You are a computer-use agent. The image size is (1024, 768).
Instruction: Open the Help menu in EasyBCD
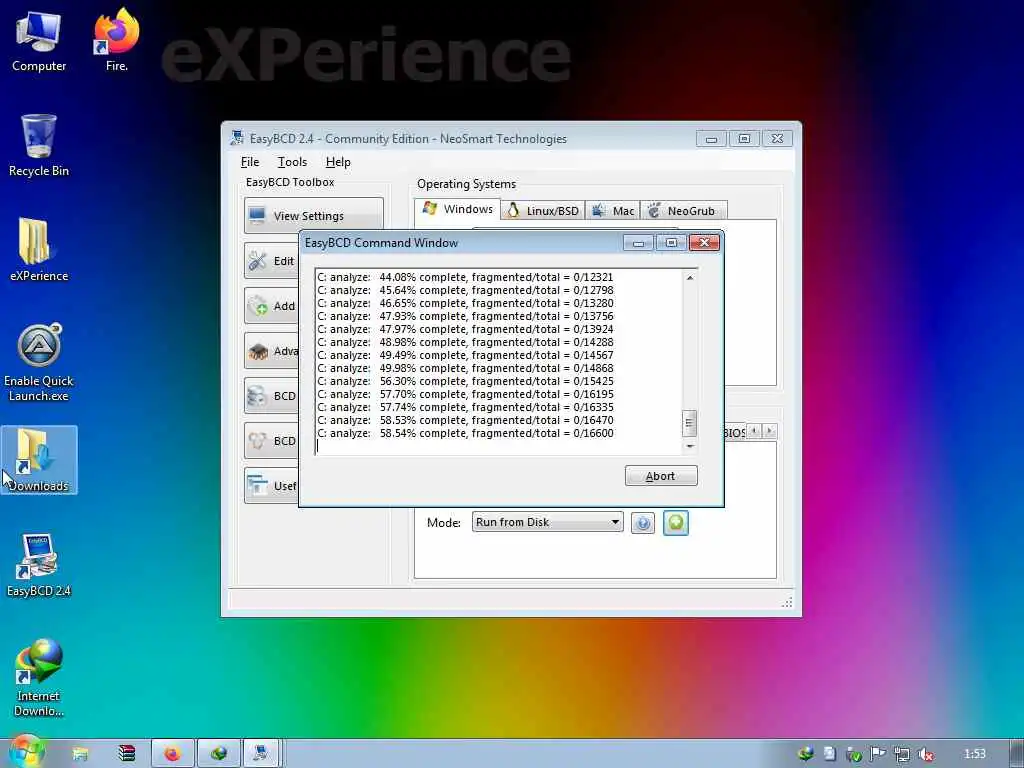(338, 162)
